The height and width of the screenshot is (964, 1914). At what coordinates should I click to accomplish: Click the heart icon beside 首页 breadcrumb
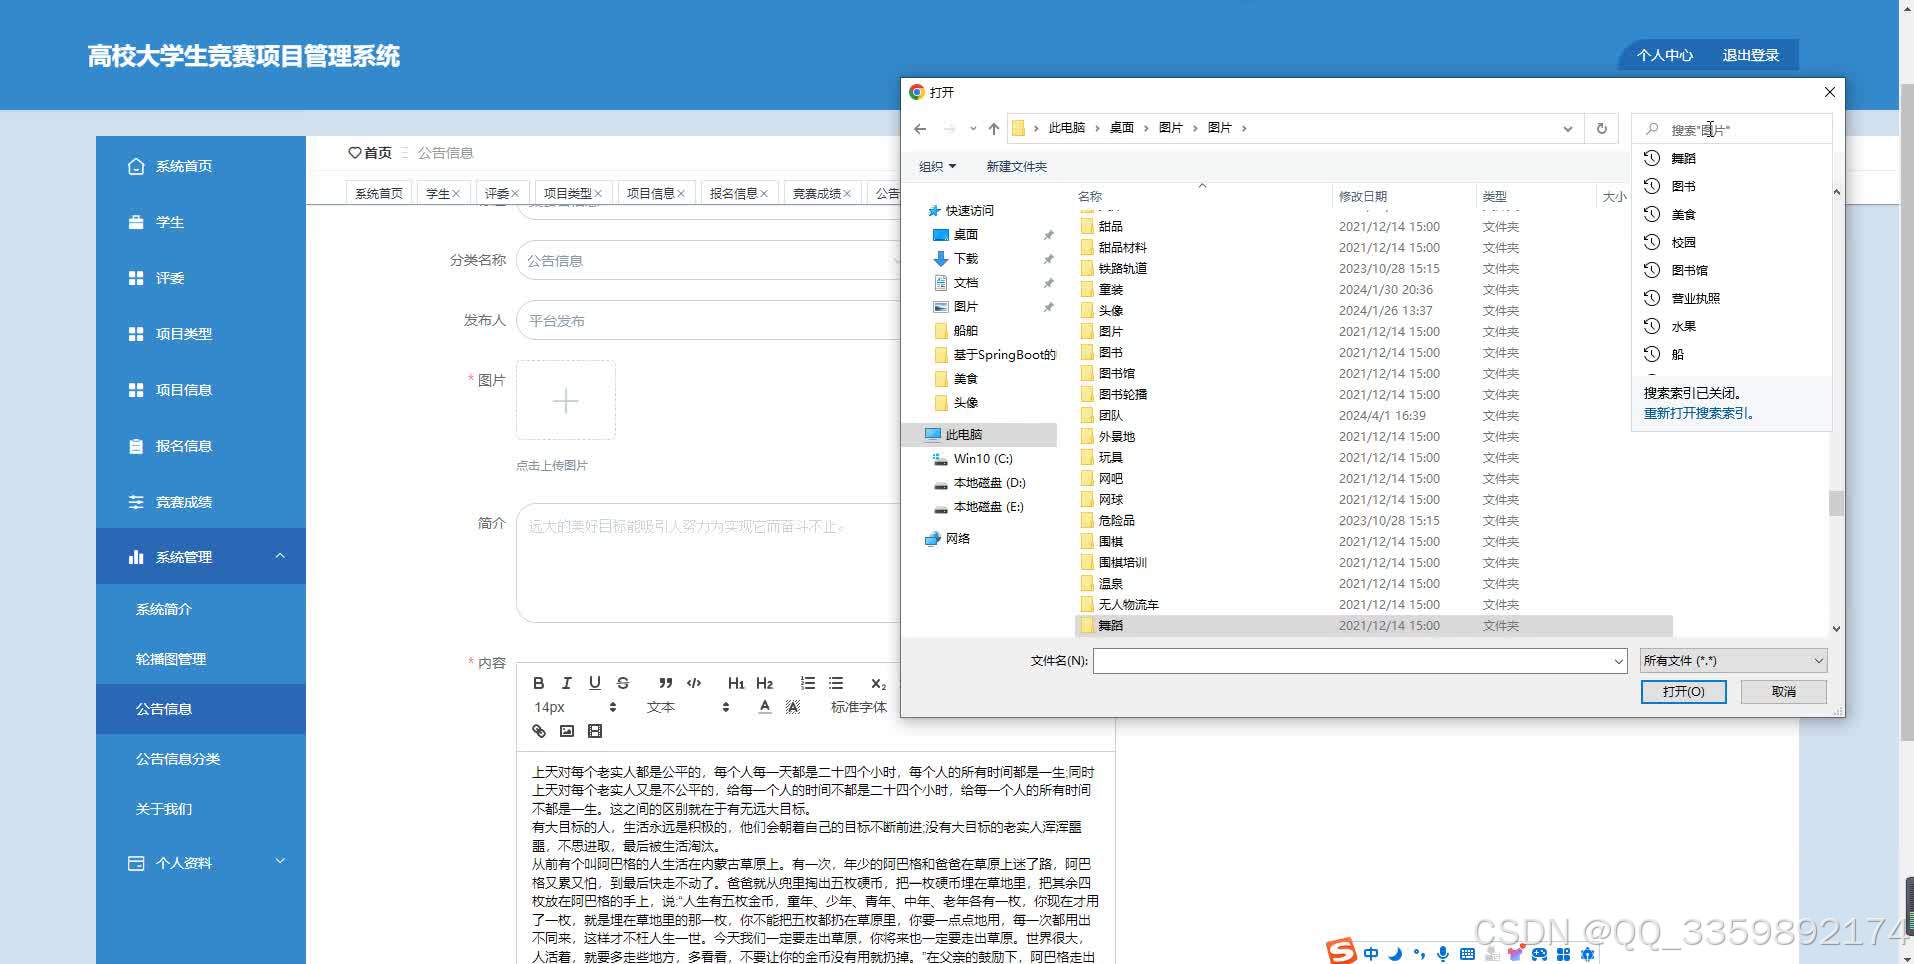[354, 153]
